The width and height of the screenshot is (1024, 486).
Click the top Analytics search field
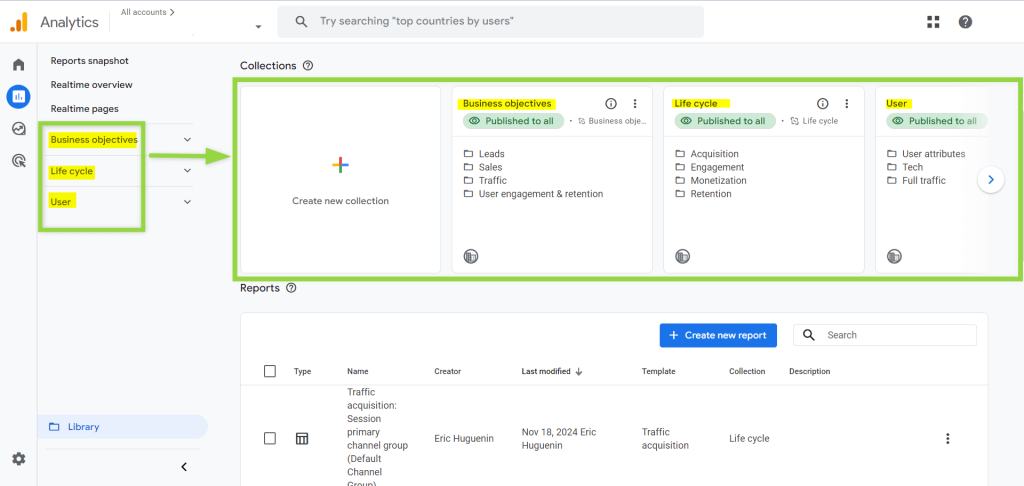click(x=490, y=22)
